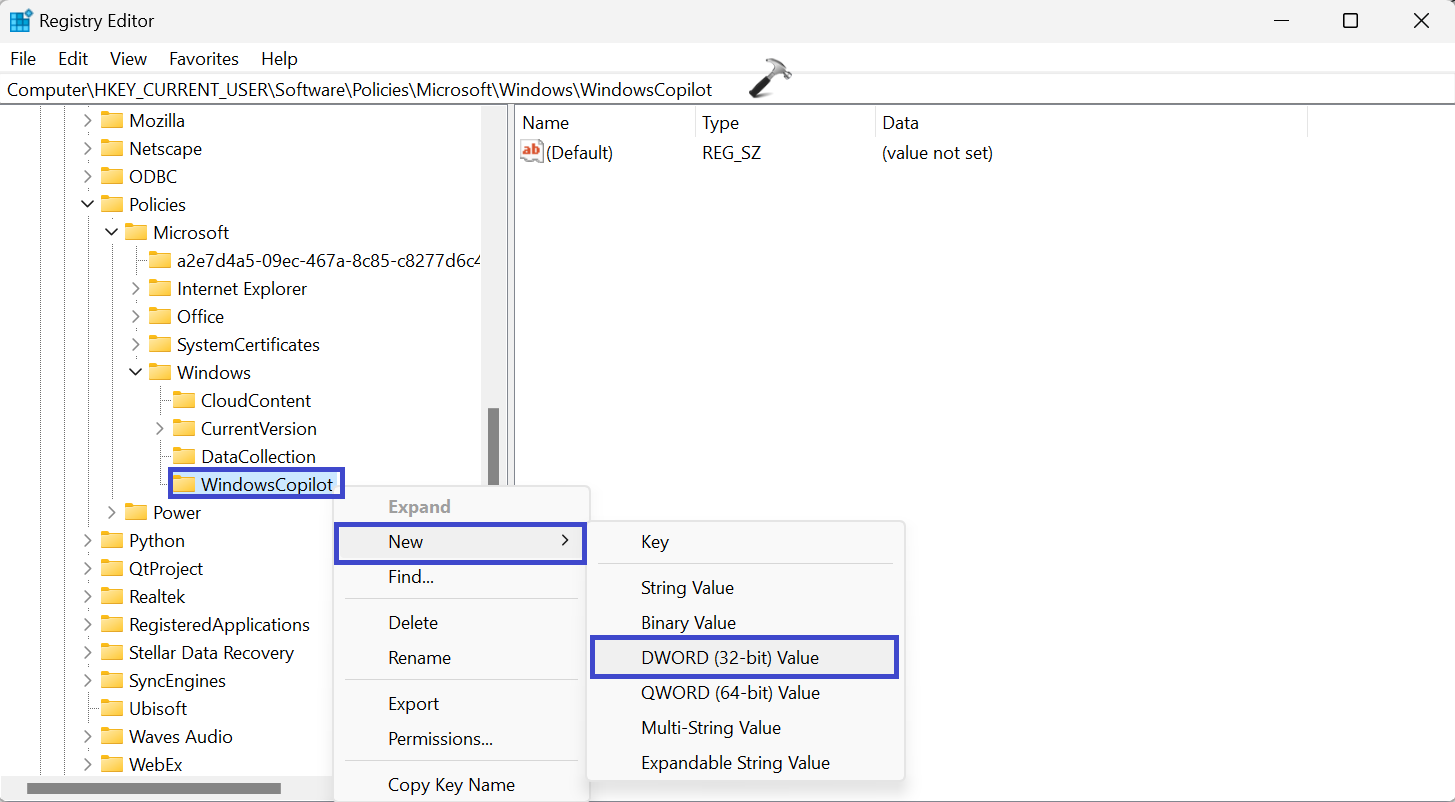This screenshot has width=1455, height=802.
Task: Click the registry path address bar
Action: click(360, 90)
